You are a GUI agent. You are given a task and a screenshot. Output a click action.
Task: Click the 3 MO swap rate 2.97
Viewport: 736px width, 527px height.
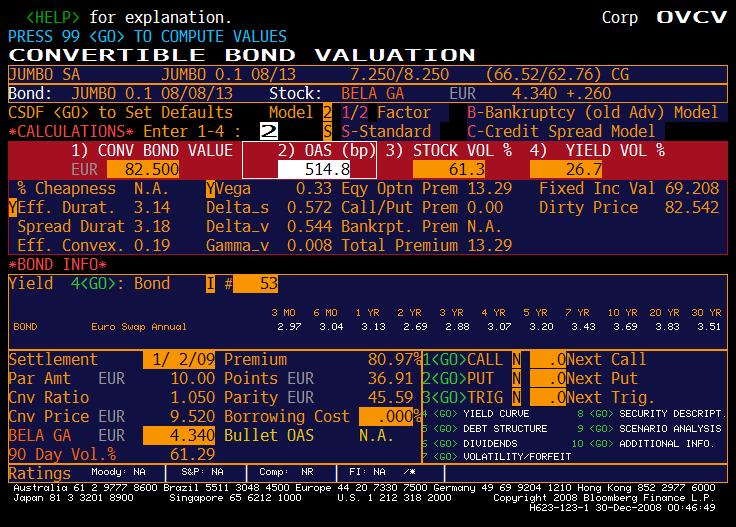pyautogui.click(x=289, y=327)
